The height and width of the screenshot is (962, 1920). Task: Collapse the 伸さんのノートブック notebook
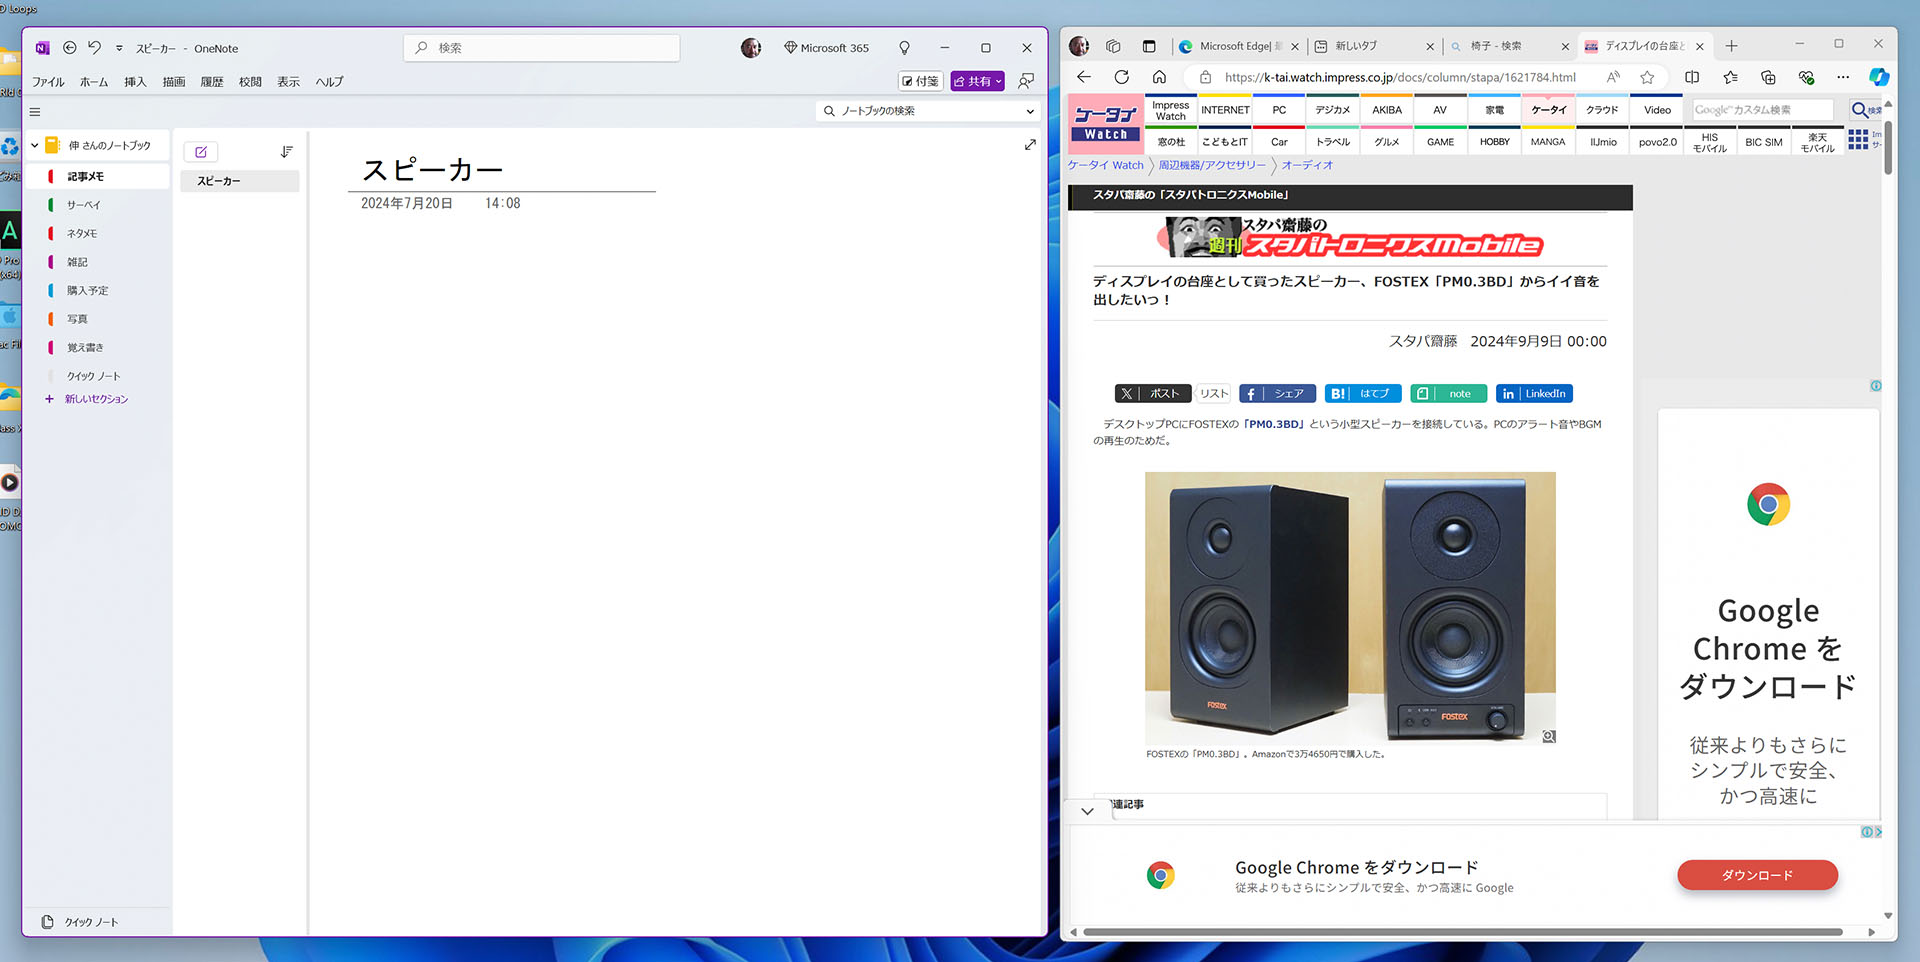33,144
